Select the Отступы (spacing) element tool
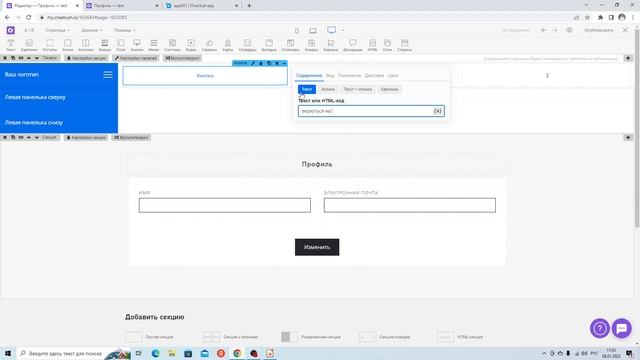Viewport: 640px width, 360px height. click(49, 45)
